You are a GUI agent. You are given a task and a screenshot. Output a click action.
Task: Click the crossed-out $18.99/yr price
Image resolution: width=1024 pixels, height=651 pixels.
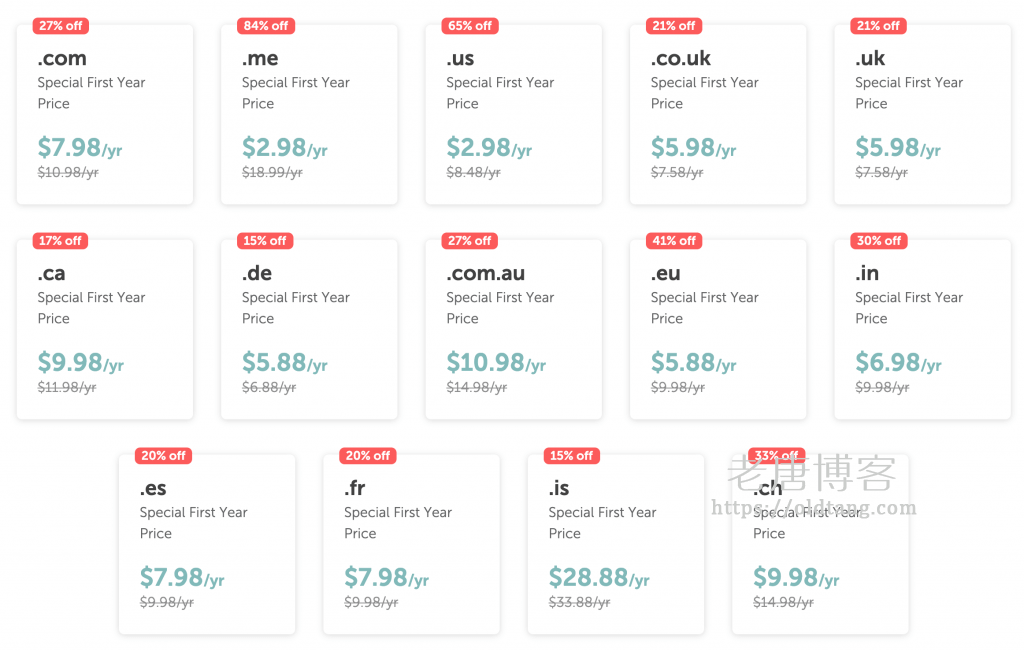pos(272,173)
